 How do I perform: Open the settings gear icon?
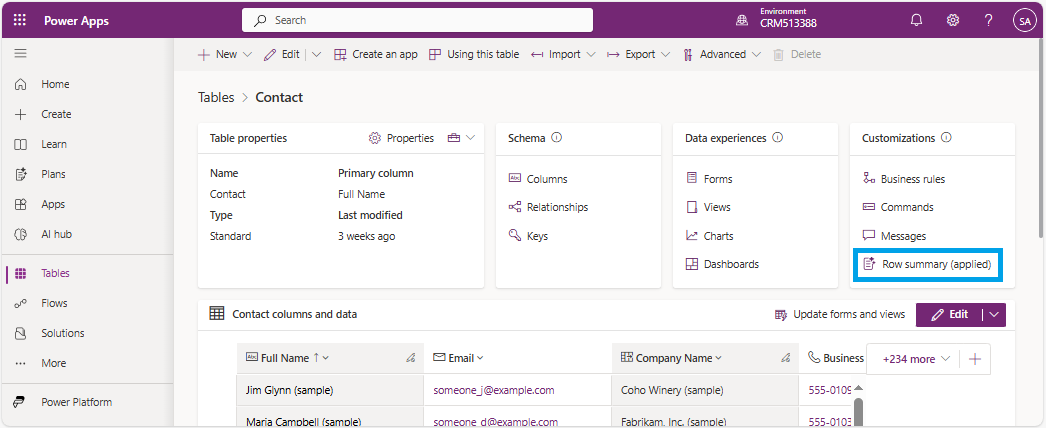tap(953, 20)
